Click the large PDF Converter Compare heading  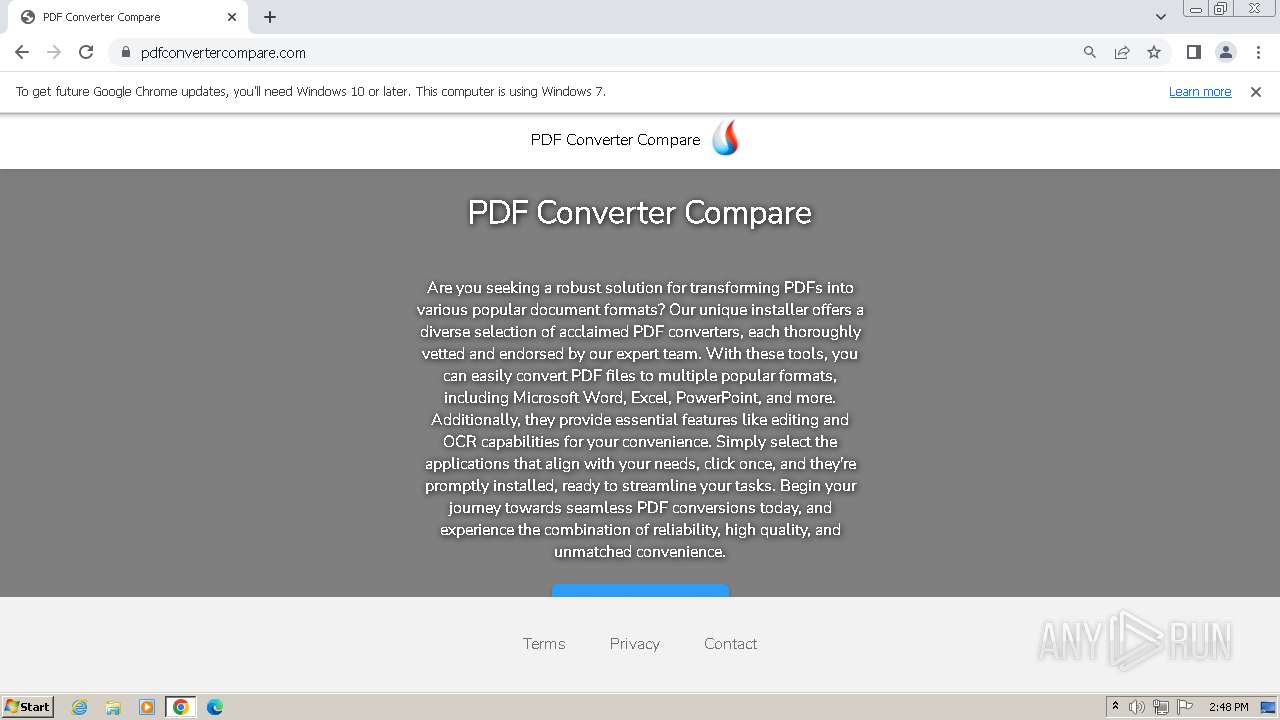[x=640, y=212]
